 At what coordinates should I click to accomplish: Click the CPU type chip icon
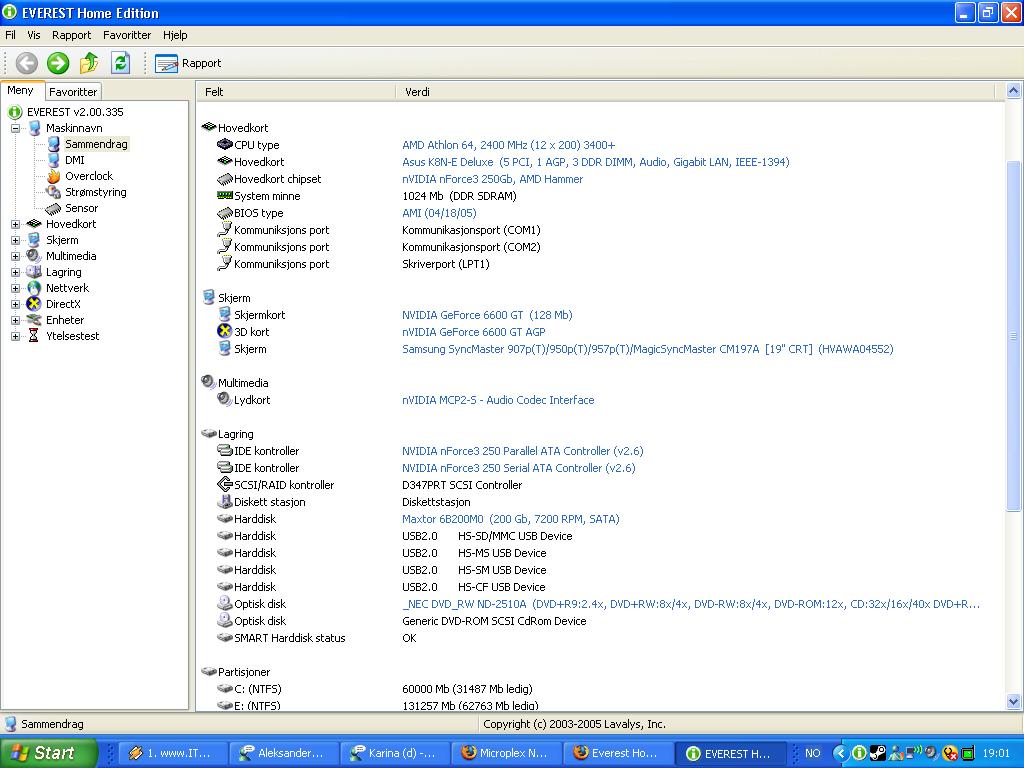coord(225,144)
